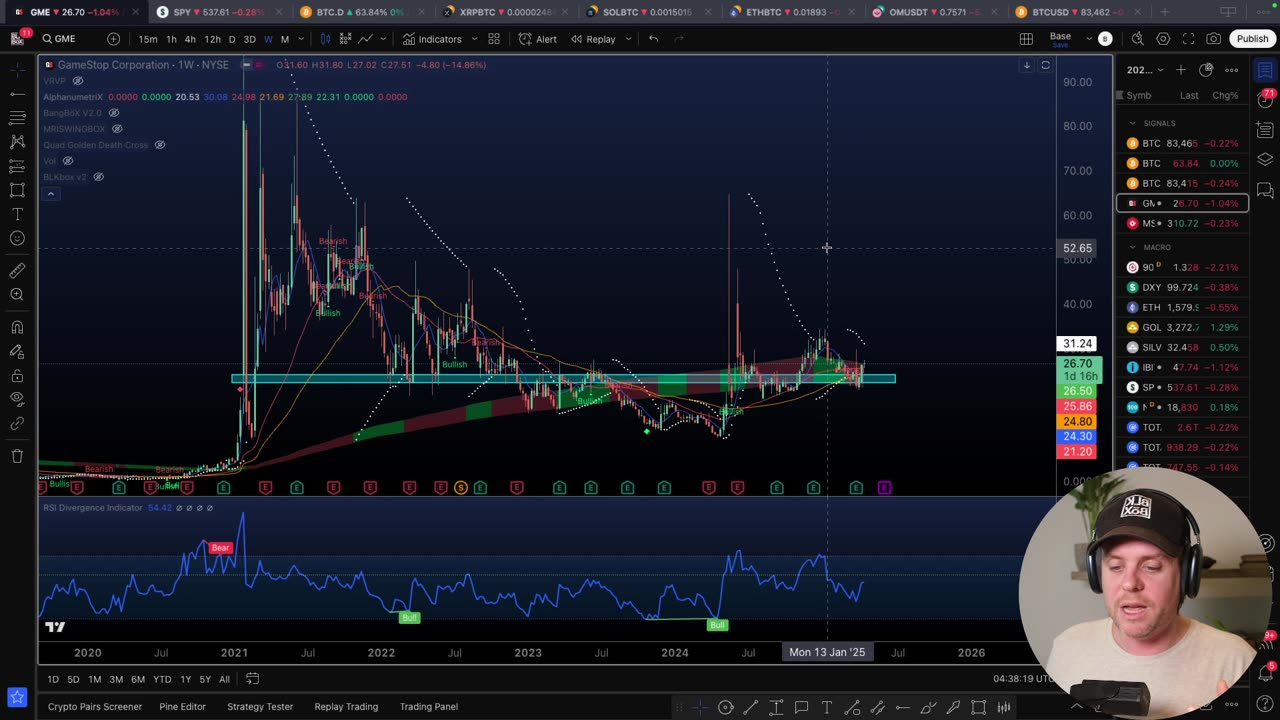Open alerts panel with 71 badge
This screenshot has height=720, width=1280.
(x=1265, y=100)
